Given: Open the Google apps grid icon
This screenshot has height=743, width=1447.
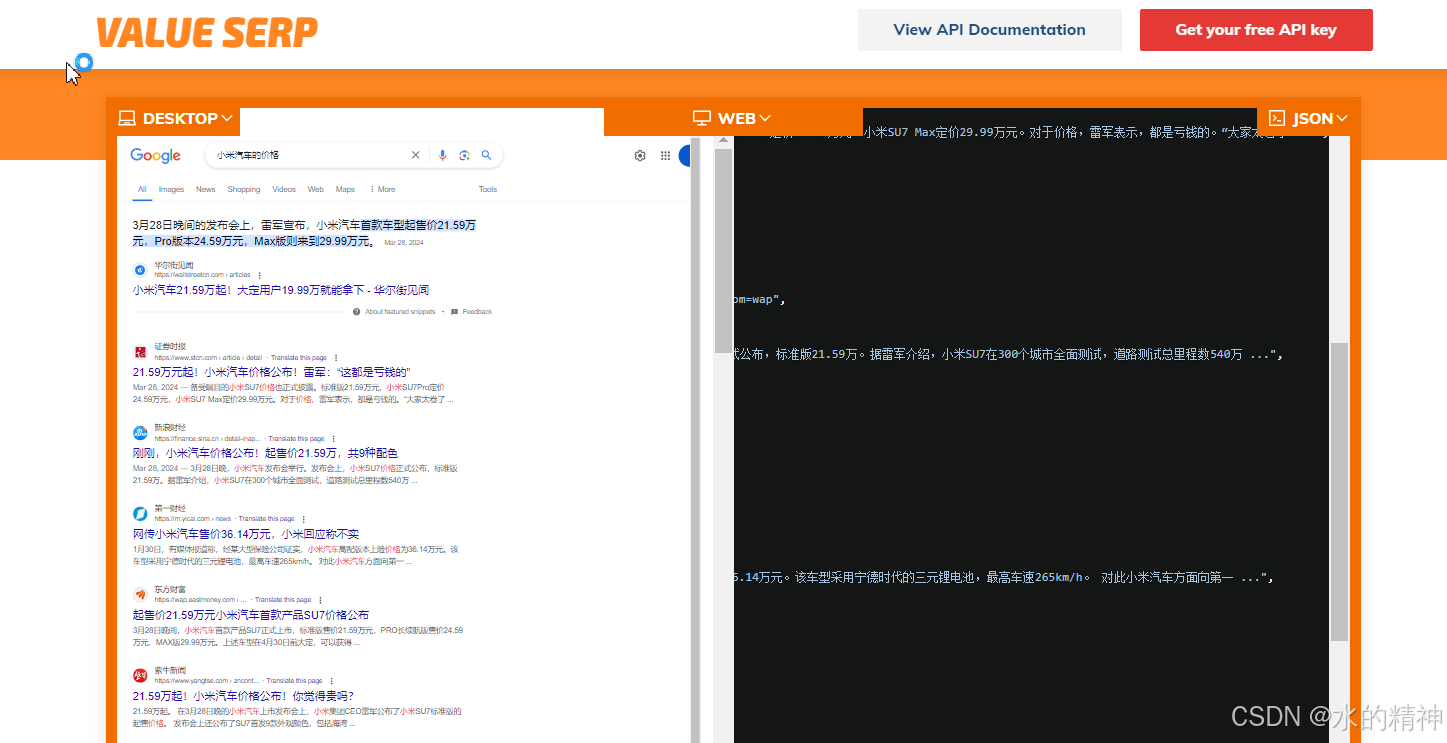Looking at the screenshot, I should pyautogui.click(x=665, y=155).
